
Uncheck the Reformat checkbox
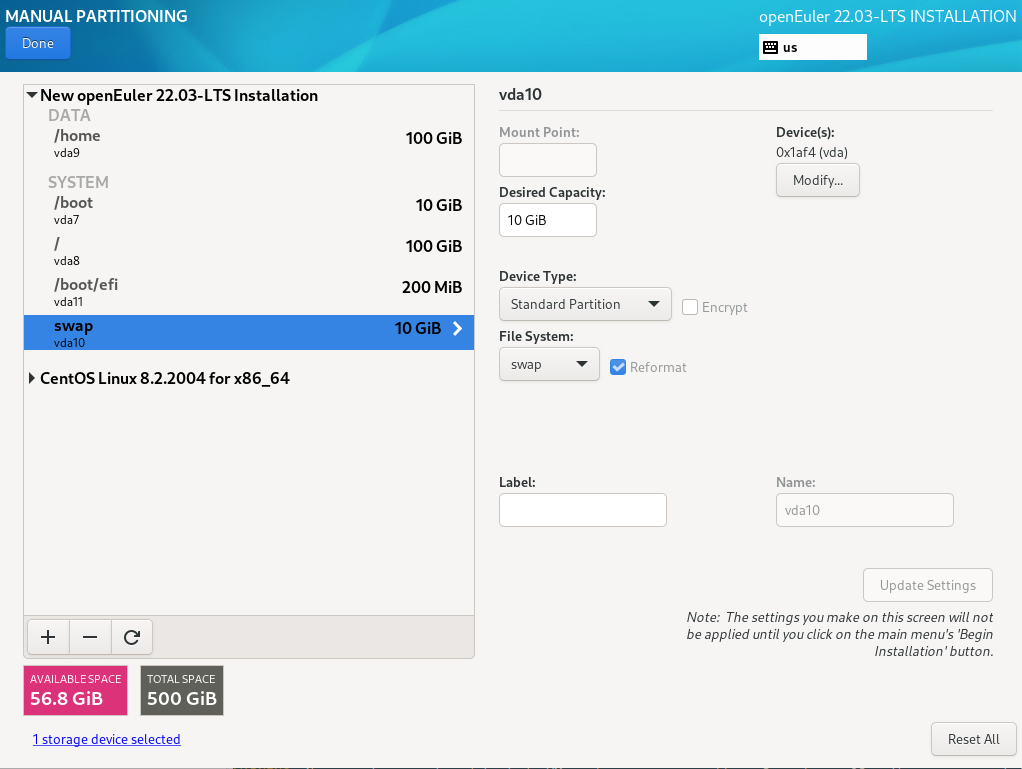(x=618, y=367)
